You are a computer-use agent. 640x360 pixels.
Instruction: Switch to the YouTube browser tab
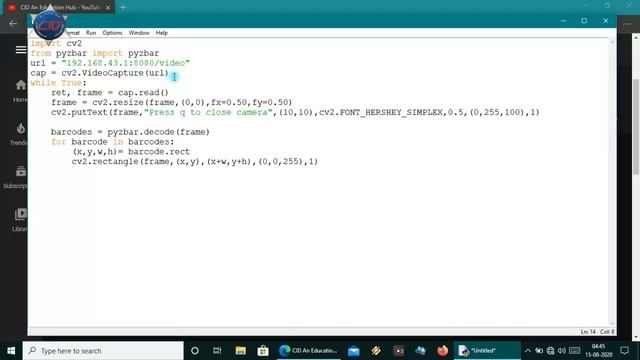[59, 7]
